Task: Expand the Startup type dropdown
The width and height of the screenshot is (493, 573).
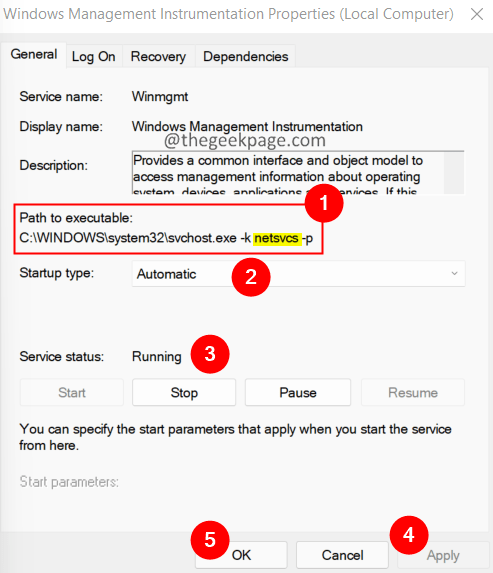Action: [x=298, y=274]
